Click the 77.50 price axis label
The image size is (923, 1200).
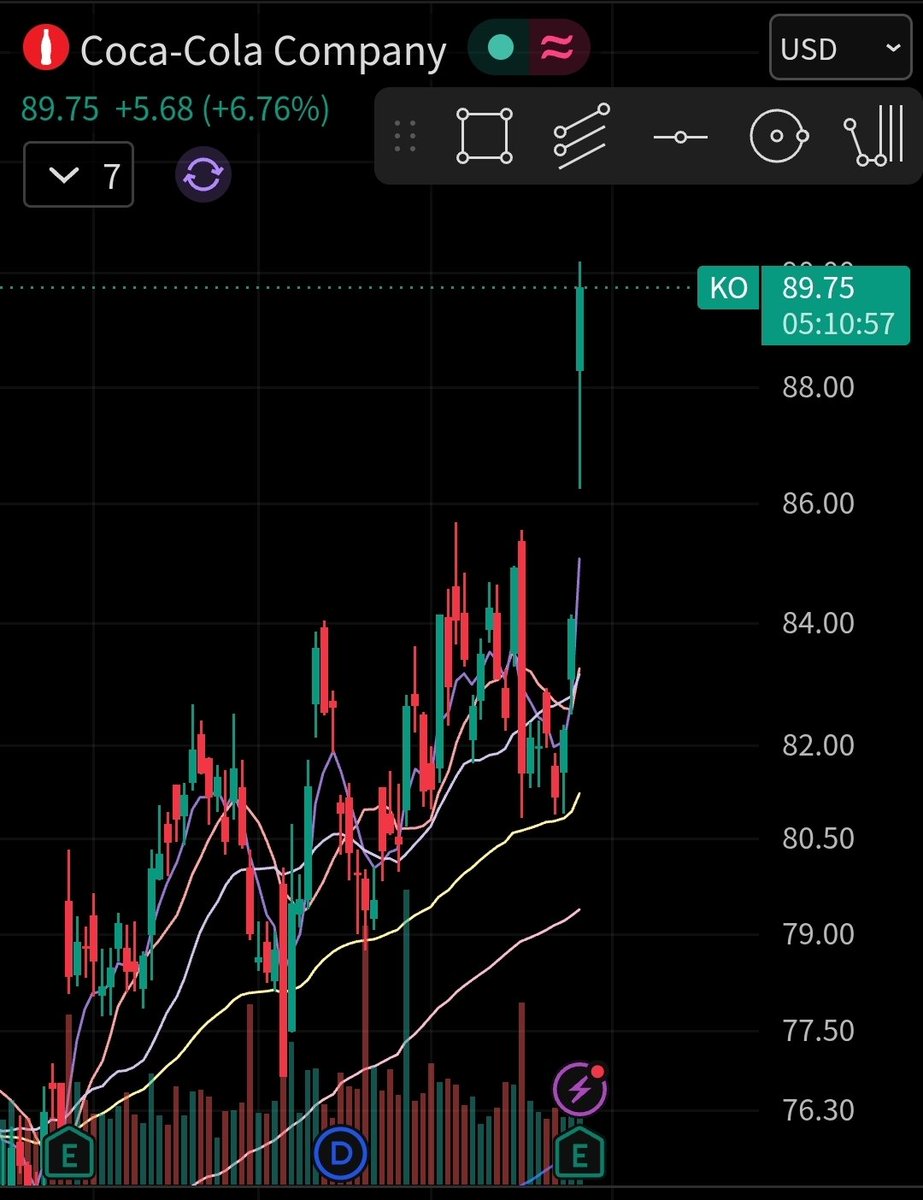click(x=819, y=1030)
